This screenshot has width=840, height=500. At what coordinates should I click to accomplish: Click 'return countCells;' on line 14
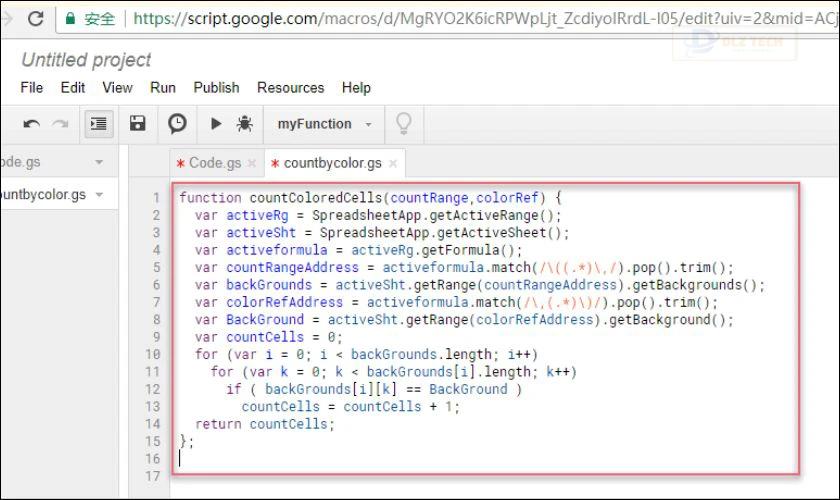pos(265,424)
